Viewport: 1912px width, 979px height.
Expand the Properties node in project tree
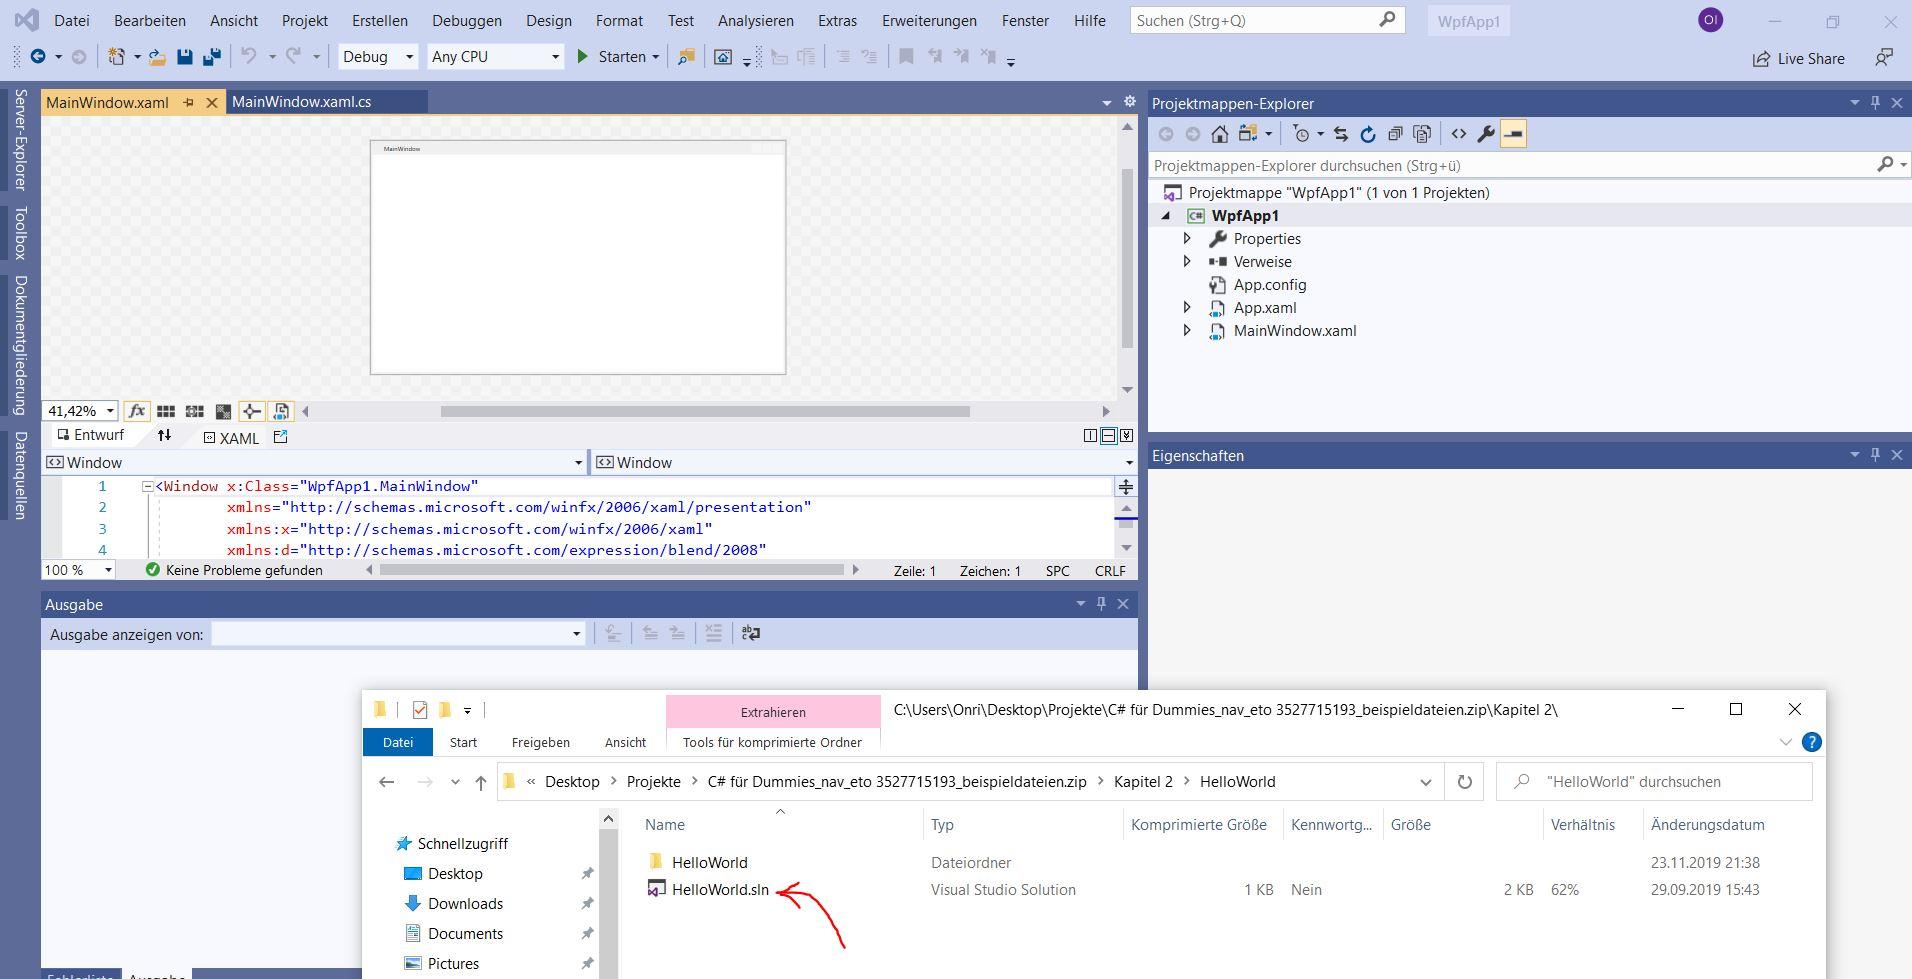click(x=1187, y=238)
